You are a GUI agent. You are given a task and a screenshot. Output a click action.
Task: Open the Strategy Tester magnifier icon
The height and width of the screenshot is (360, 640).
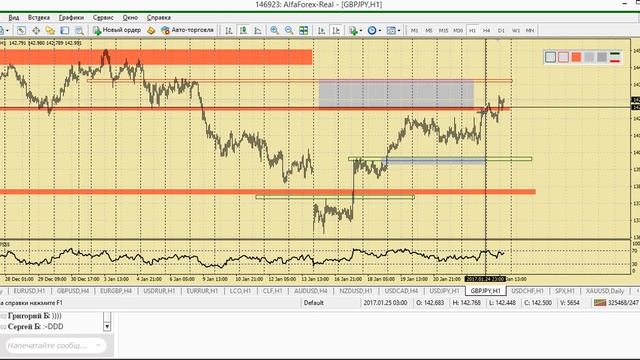click(79, 31)
